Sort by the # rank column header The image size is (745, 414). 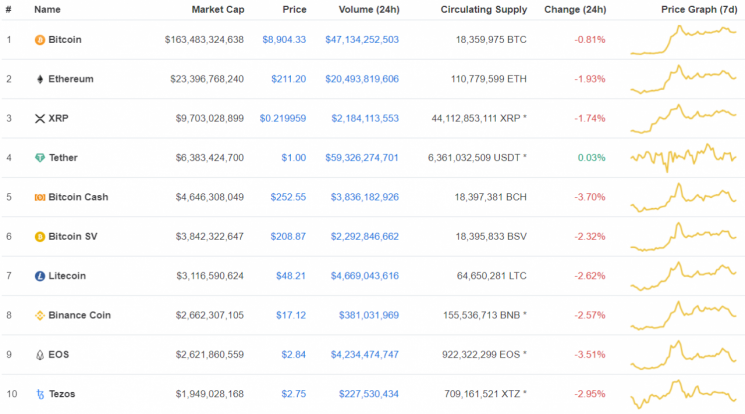pos(9,10)
